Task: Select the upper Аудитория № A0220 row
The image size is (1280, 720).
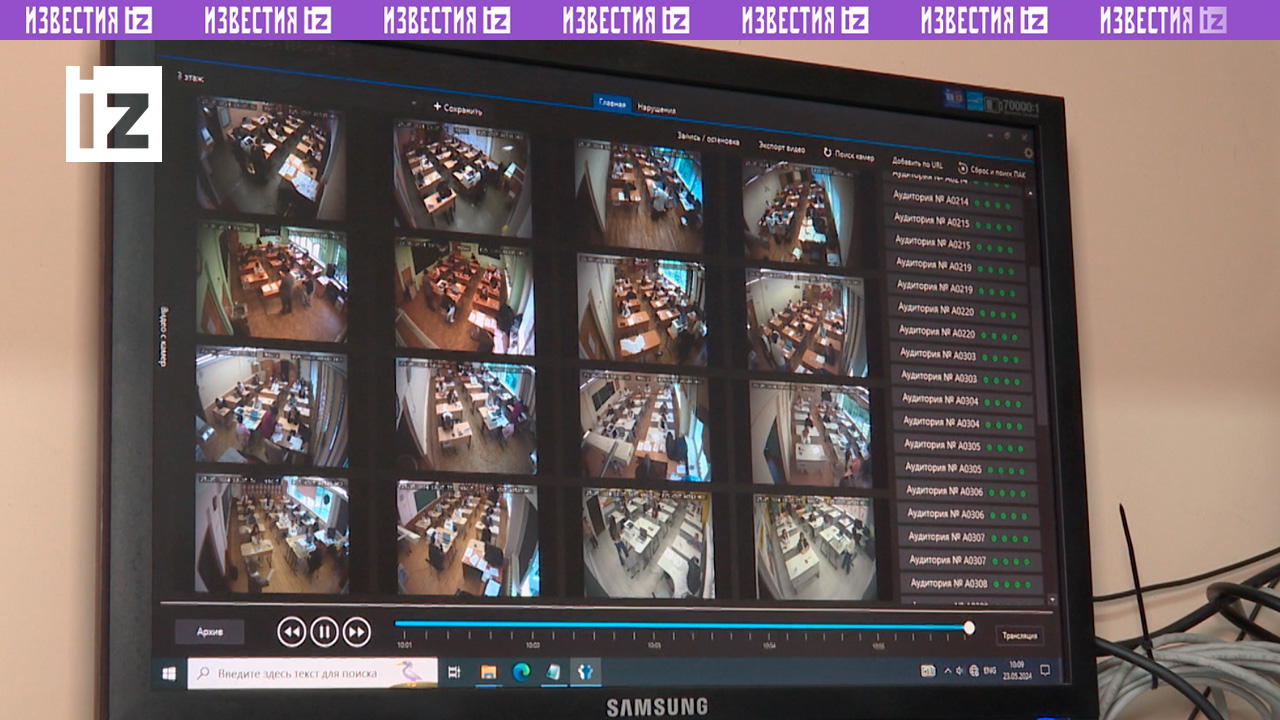Action: tap(961, 311)
